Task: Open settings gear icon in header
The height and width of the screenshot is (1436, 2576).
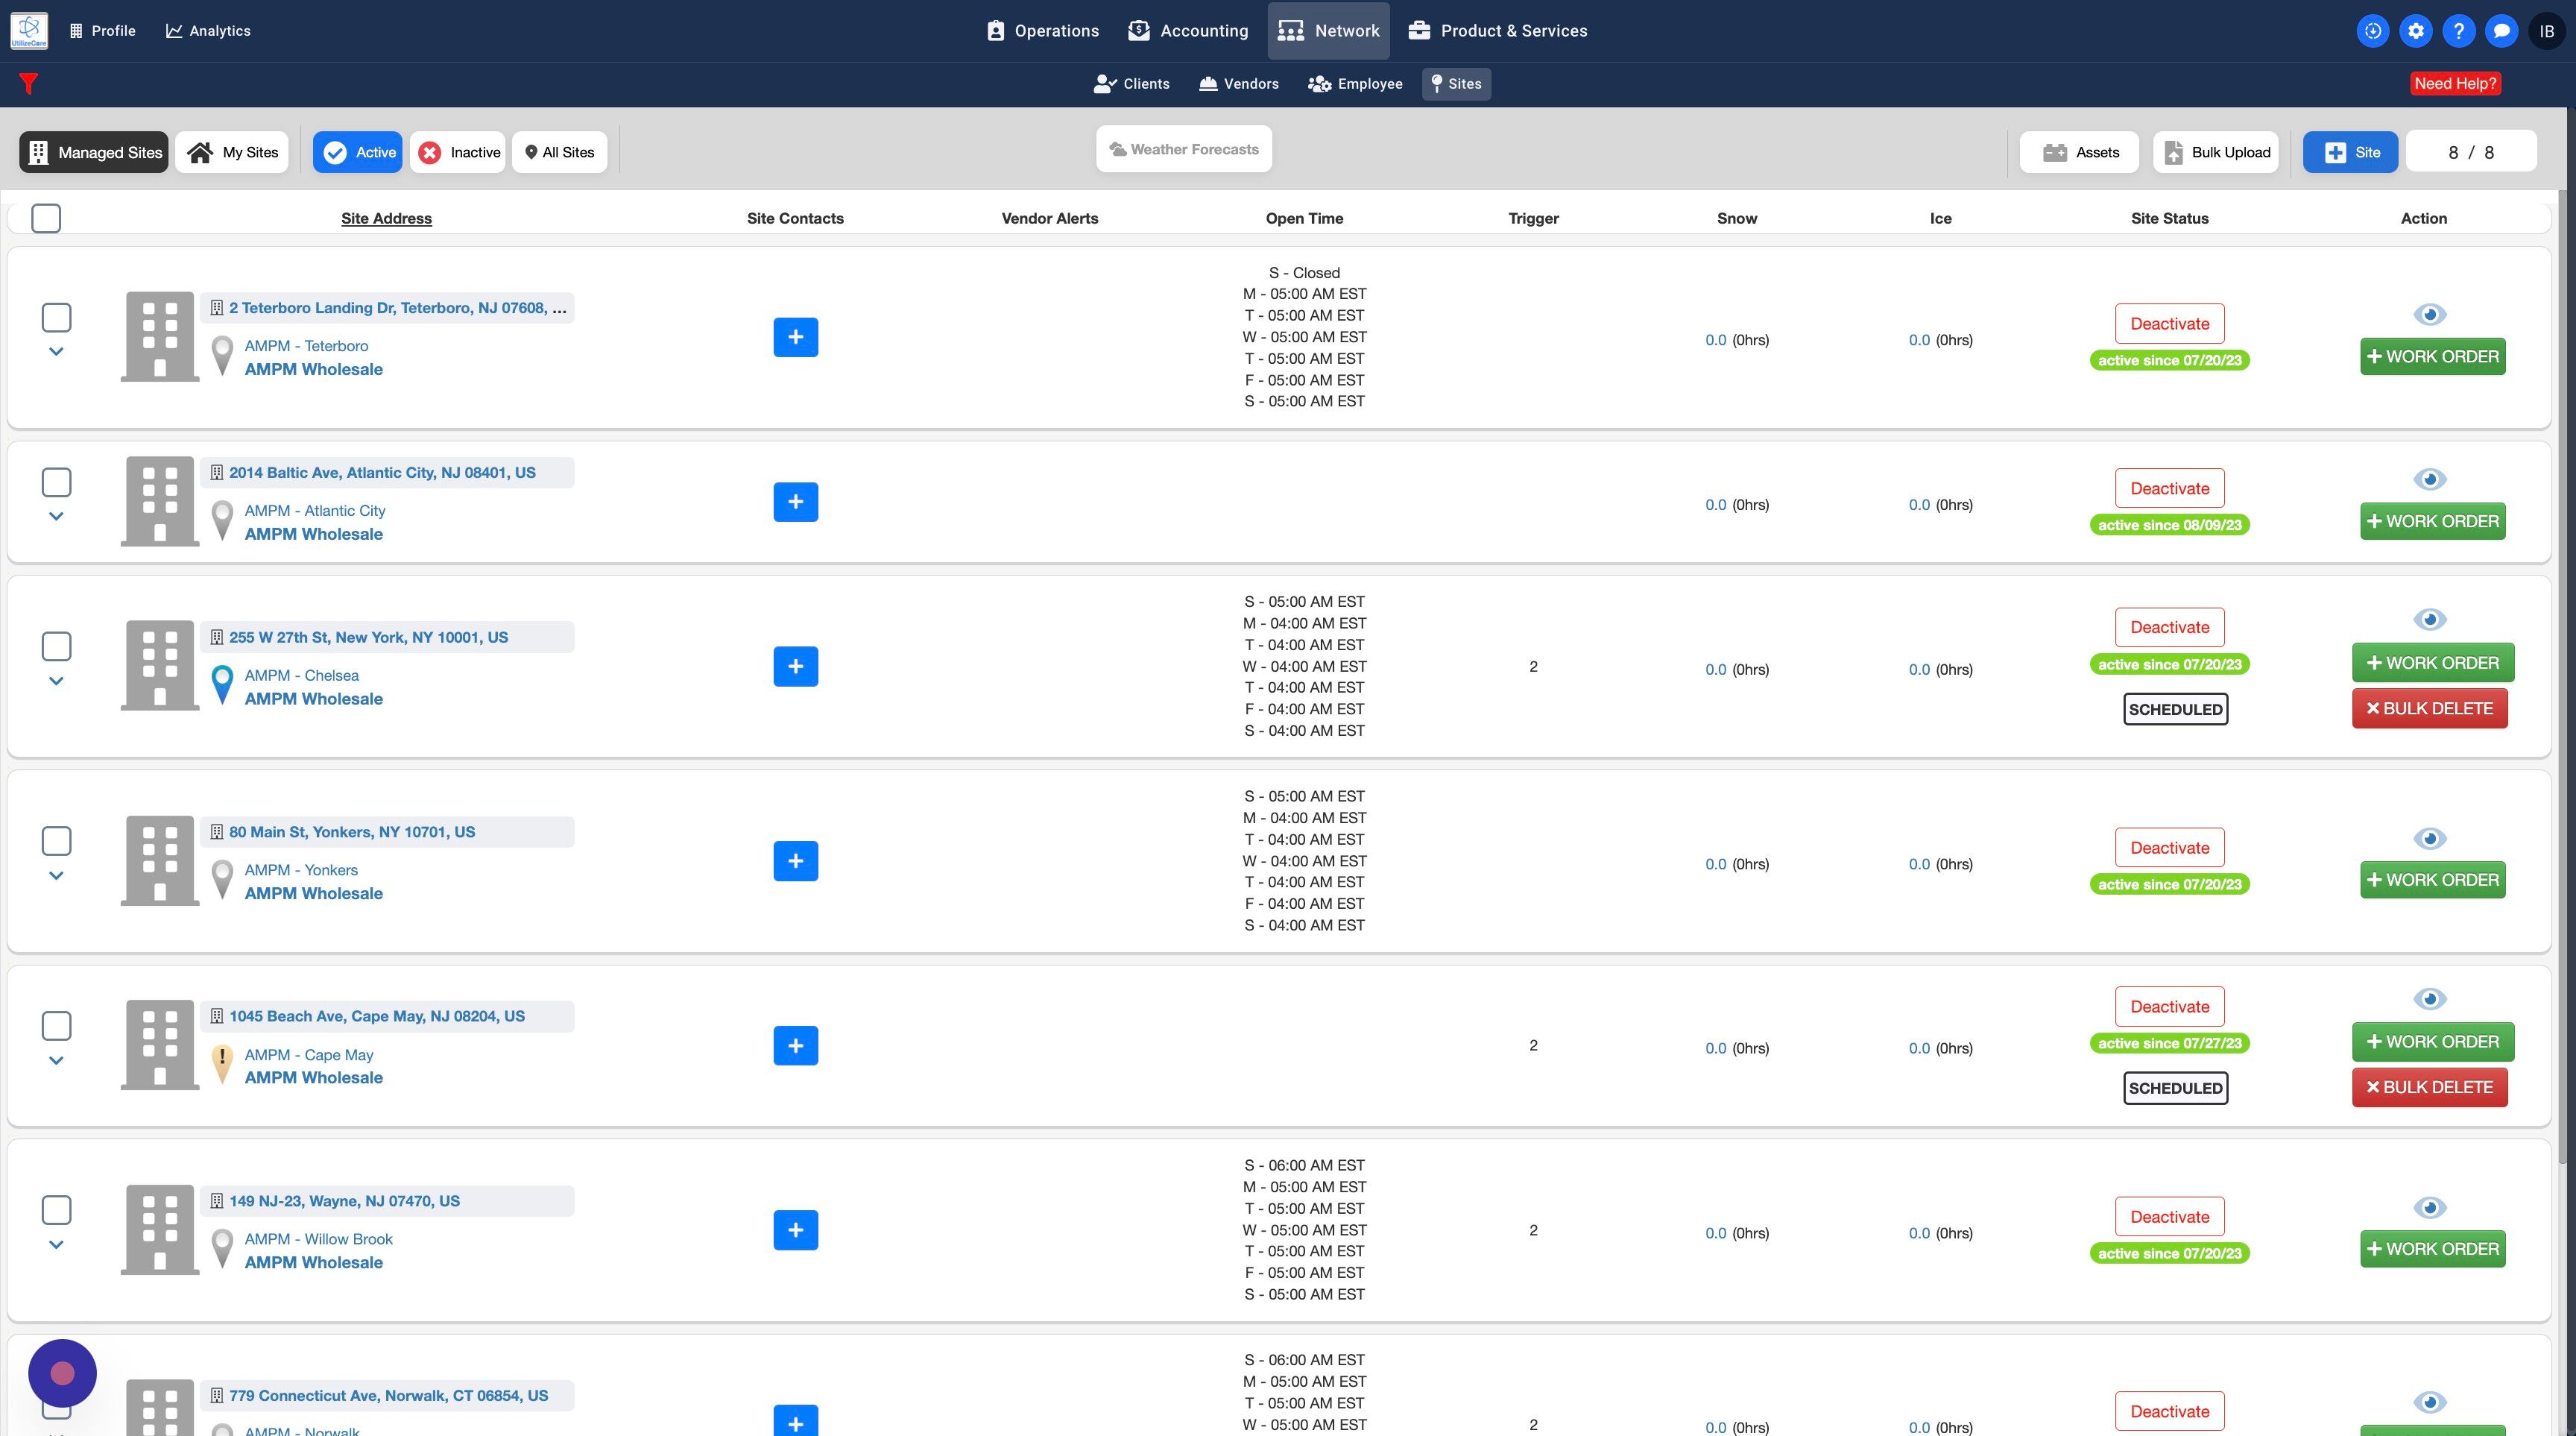Action: coord(2416,31)
